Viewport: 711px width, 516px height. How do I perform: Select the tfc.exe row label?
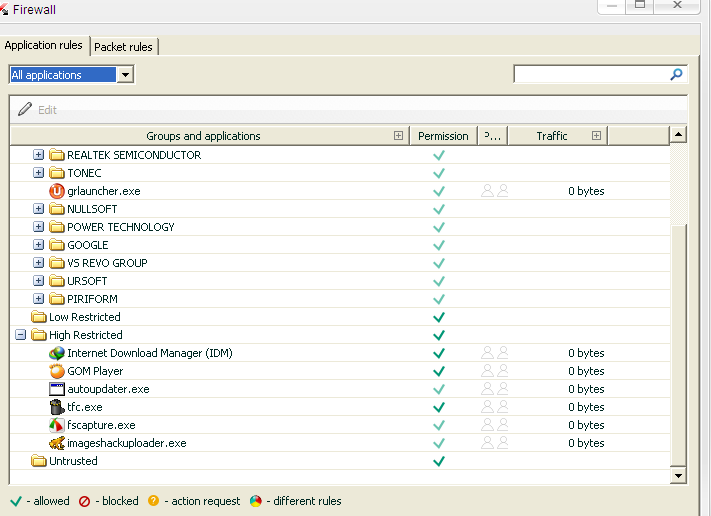click(85, 407)
